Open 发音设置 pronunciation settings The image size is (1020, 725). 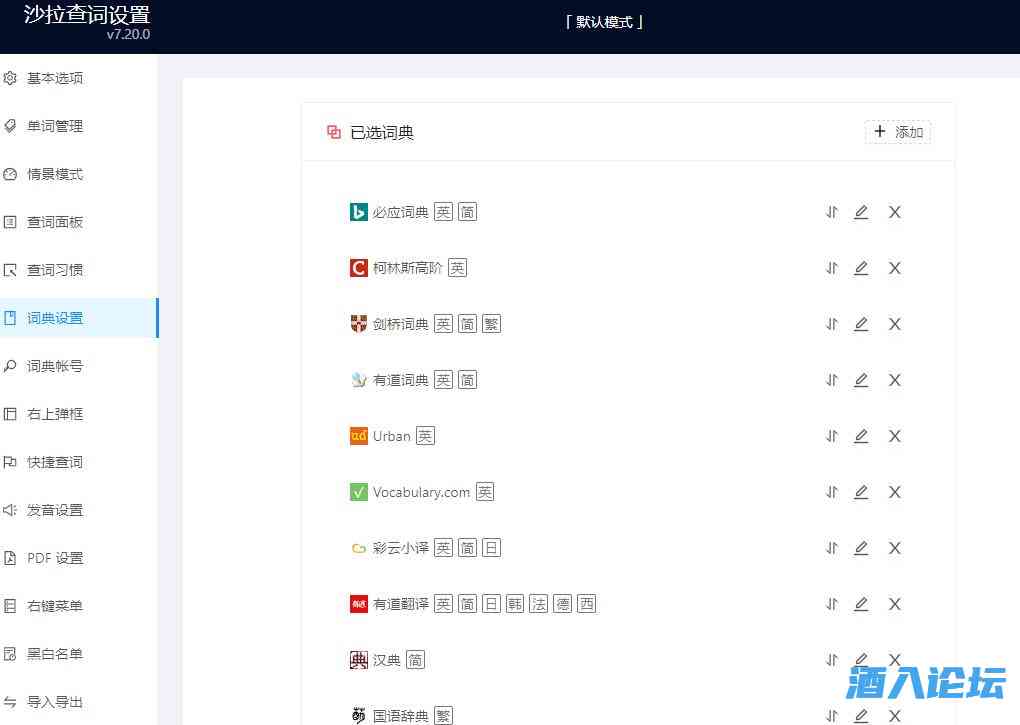click(78, 510)
